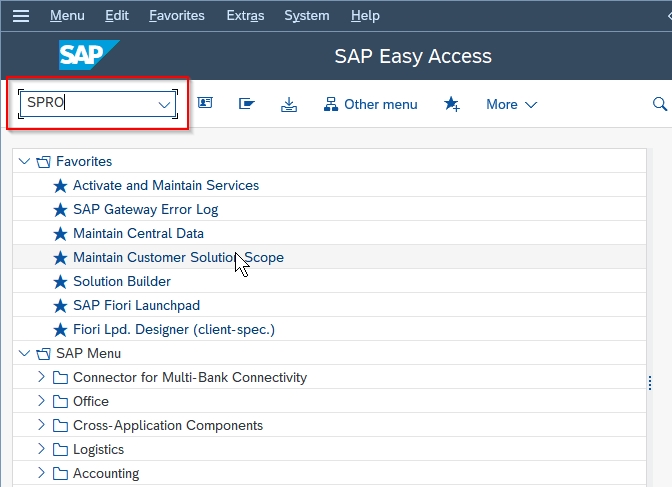672x487 pixels.
Task: Select the SAP Menu tree label
Action: click(88, 354)
